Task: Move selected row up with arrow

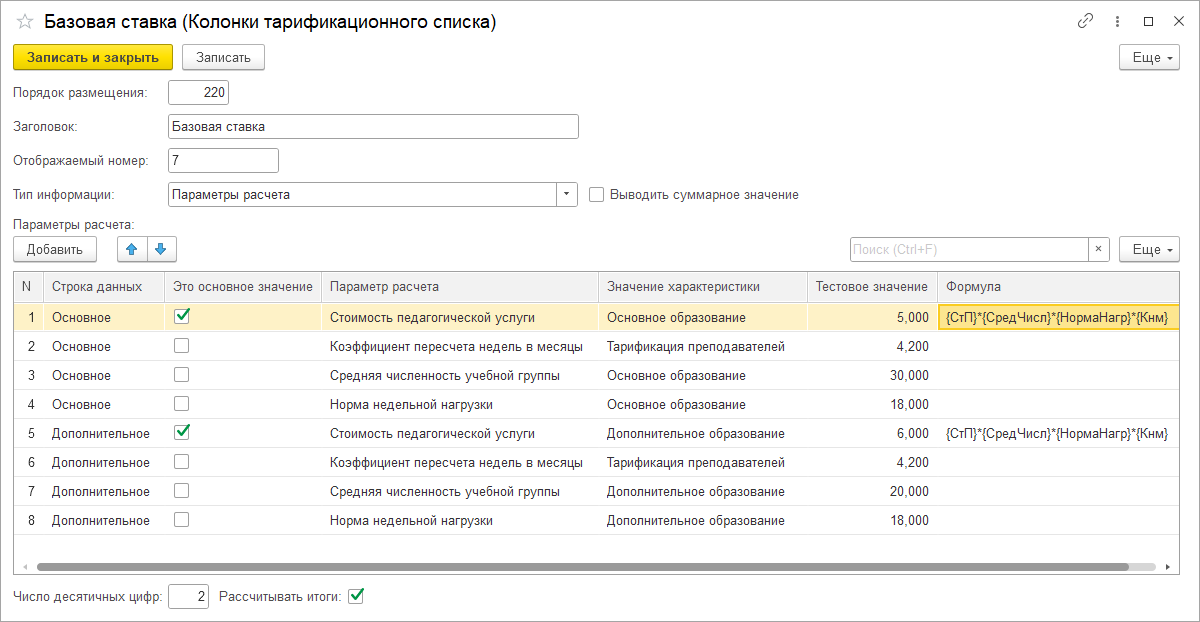Action: [x=132, y=249]
